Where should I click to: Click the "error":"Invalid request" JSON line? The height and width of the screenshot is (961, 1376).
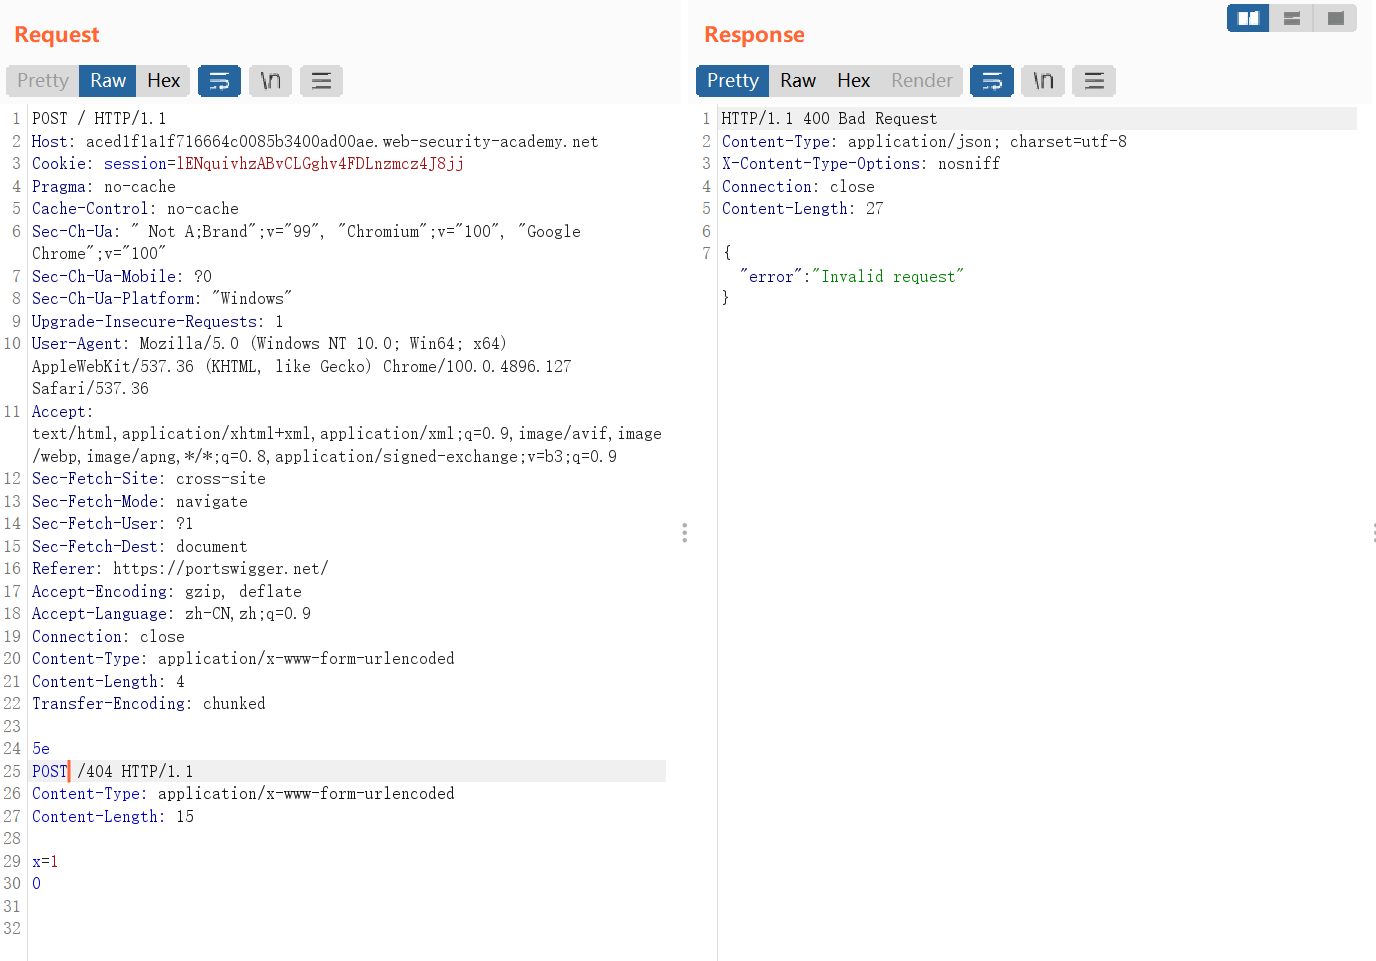[852, 277]
